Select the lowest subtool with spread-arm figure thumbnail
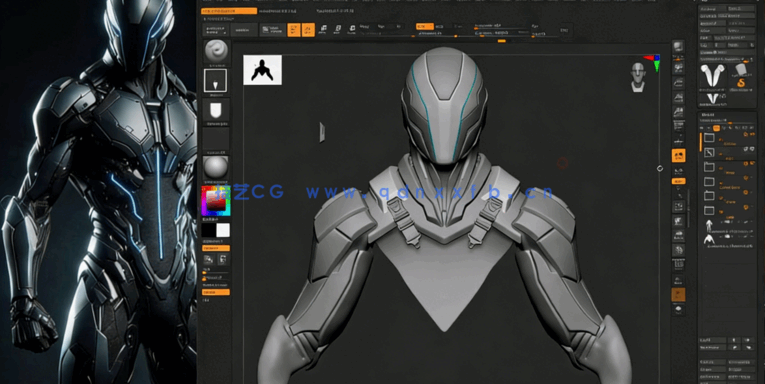Viewport: 765px width, 384px height. pyautogui.click(x=727, y=240)
